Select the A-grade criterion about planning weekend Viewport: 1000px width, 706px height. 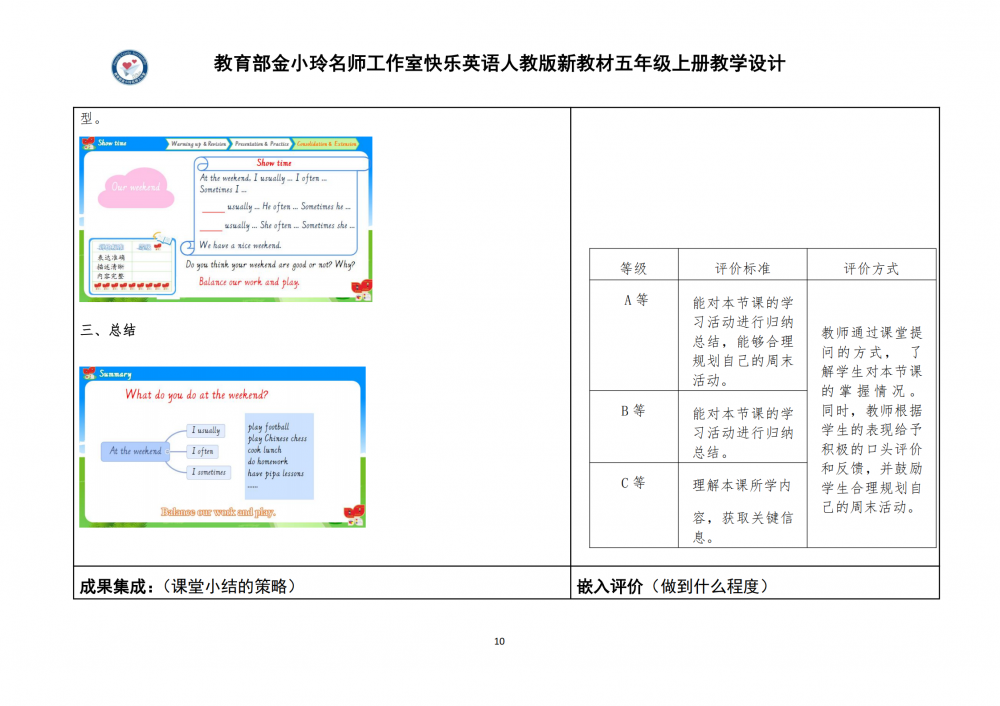(x=743, y=341)
